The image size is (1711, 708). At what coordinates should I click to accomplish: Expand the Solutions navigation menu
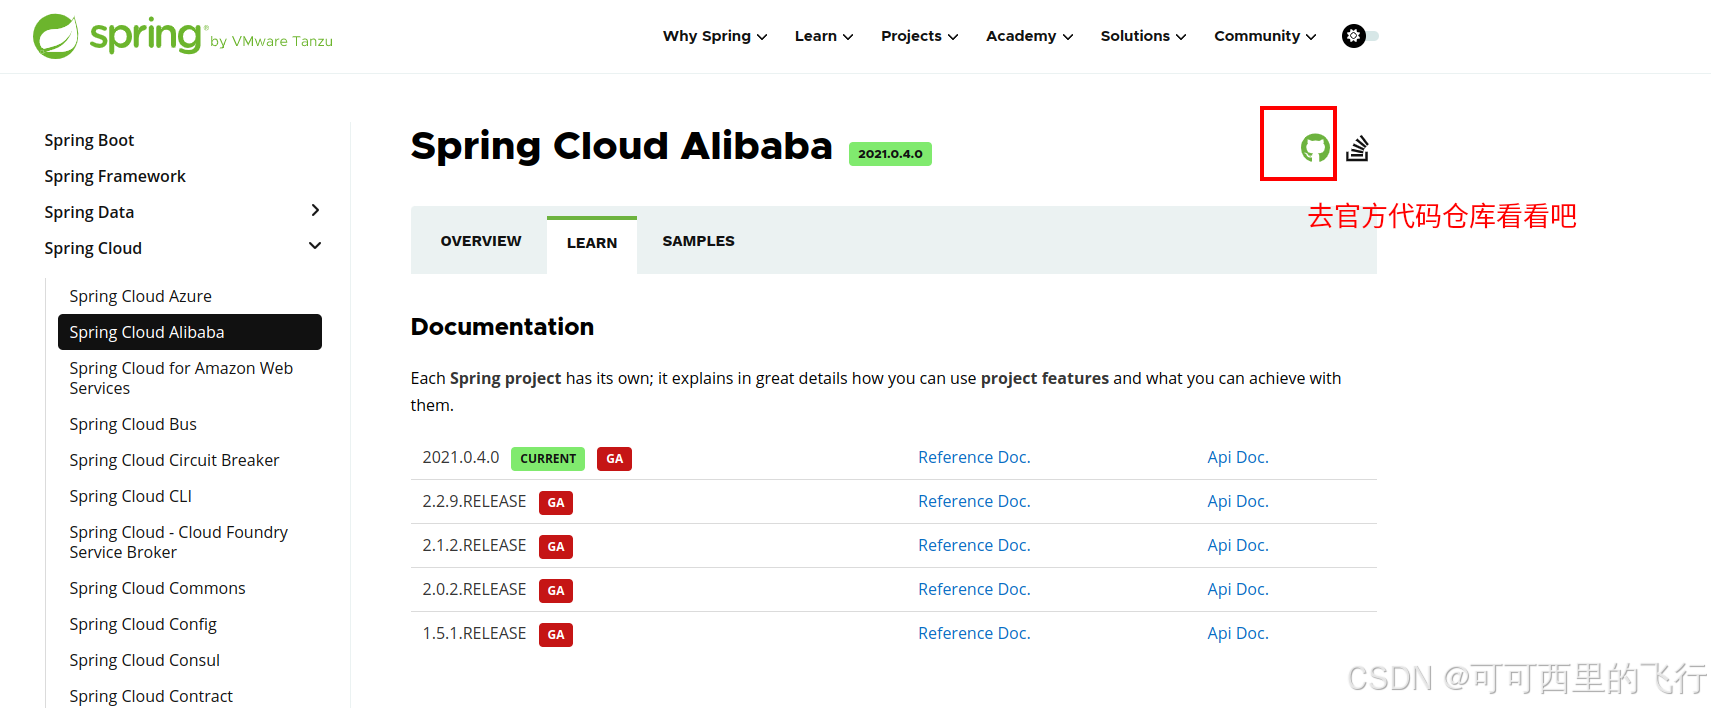pos(1143,36)
